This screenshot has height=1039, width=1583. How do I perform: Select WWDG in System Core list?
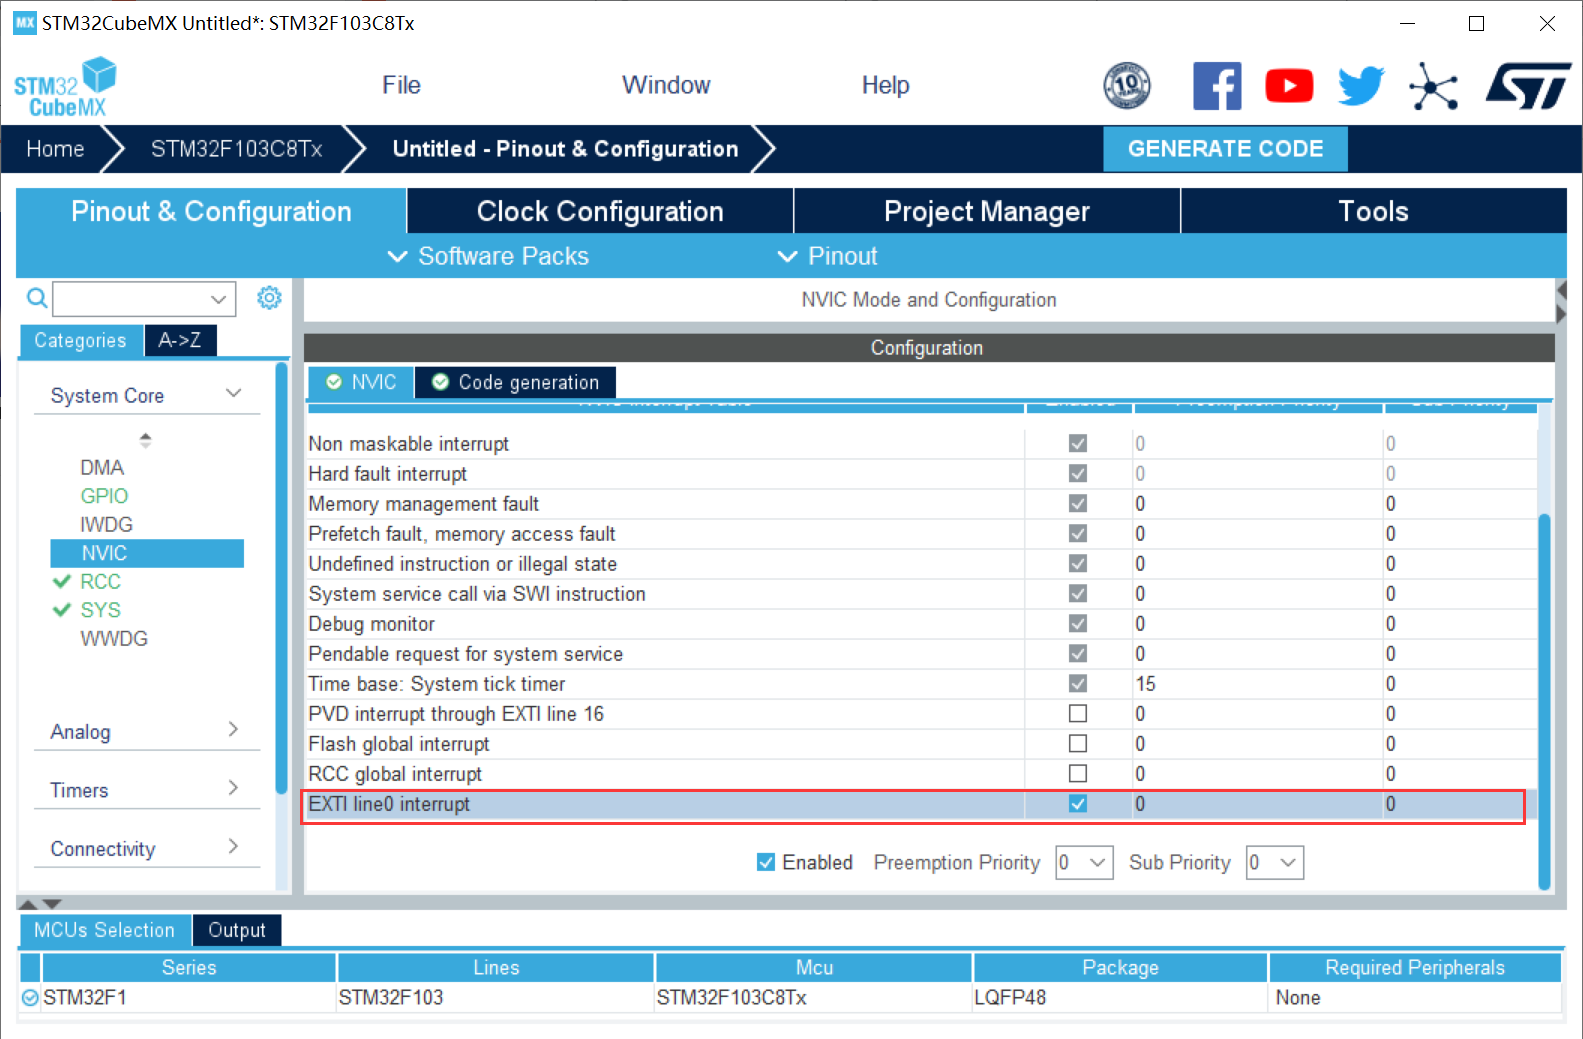(114, 638)
